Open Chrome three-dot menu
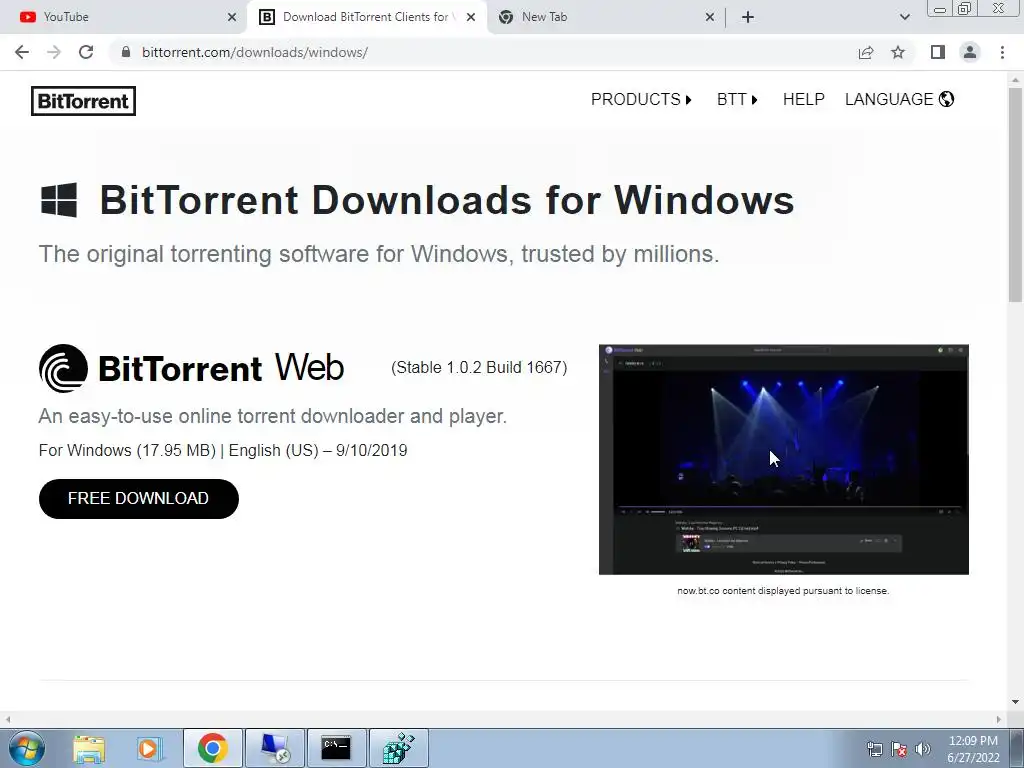The height and width of the screenshot is (768, 1024). click(1002, 52)
